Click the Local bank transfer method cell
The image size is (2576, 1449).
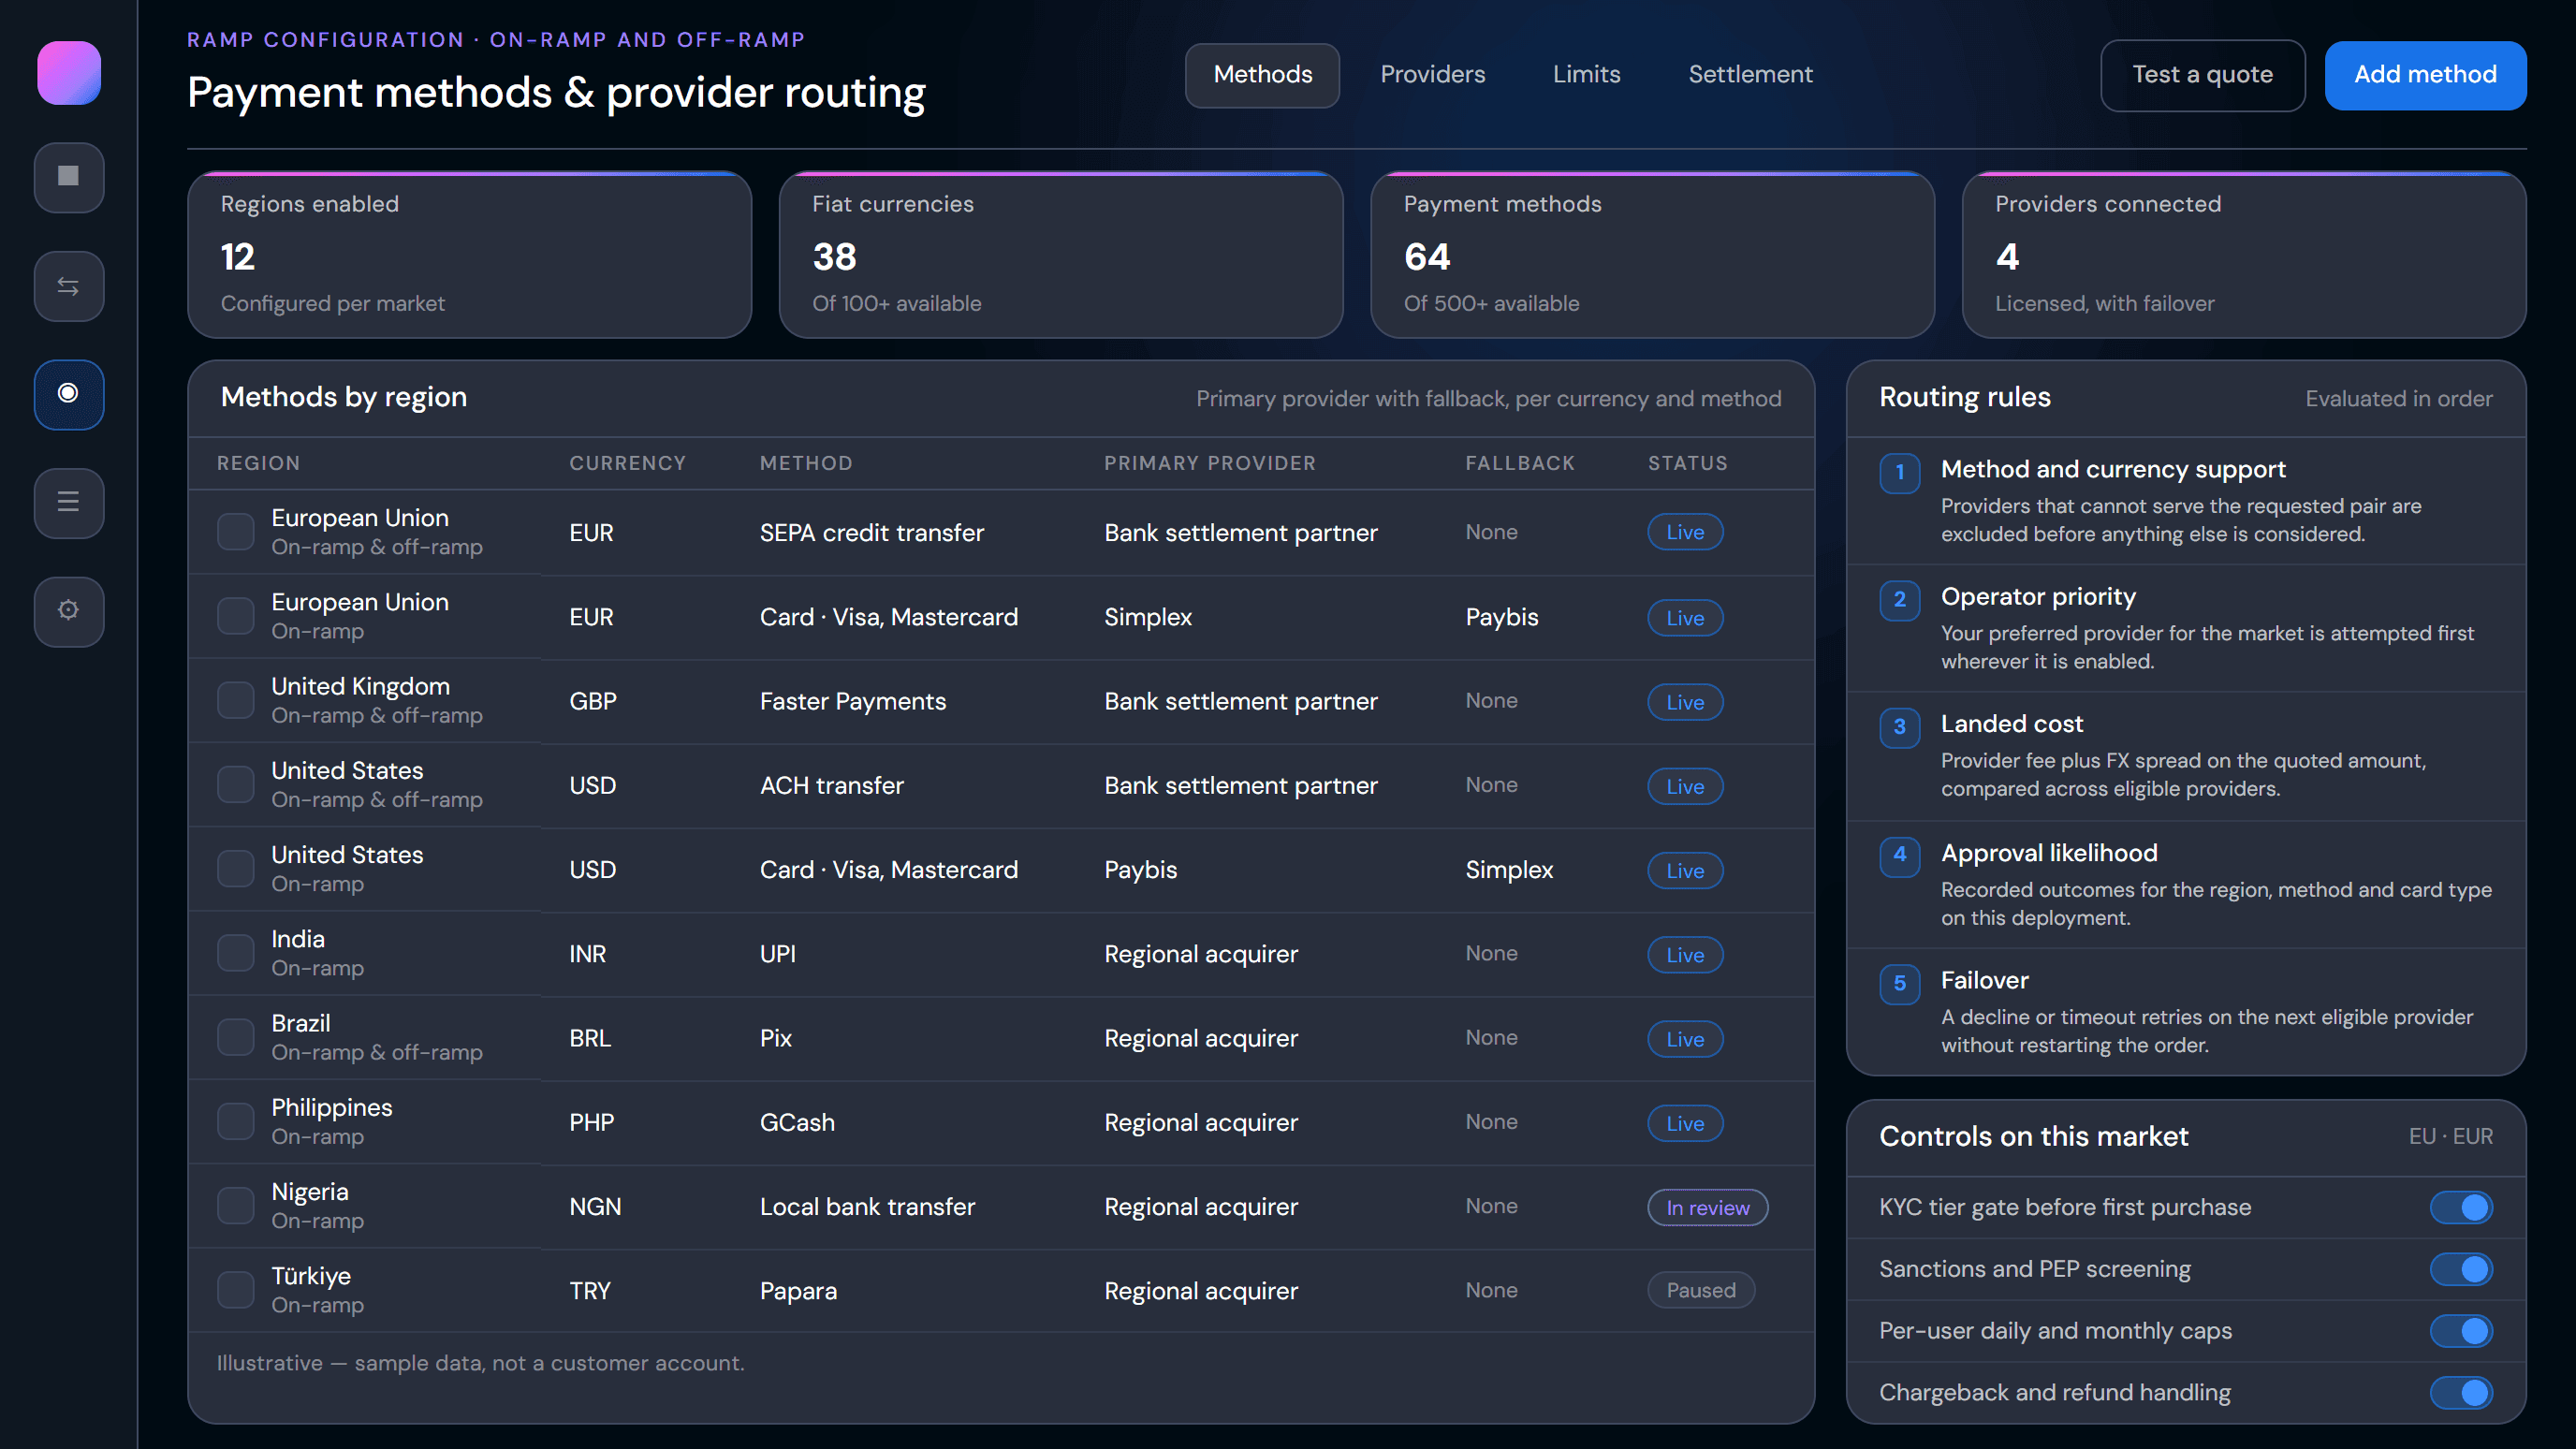click(x=867, y=1207)
